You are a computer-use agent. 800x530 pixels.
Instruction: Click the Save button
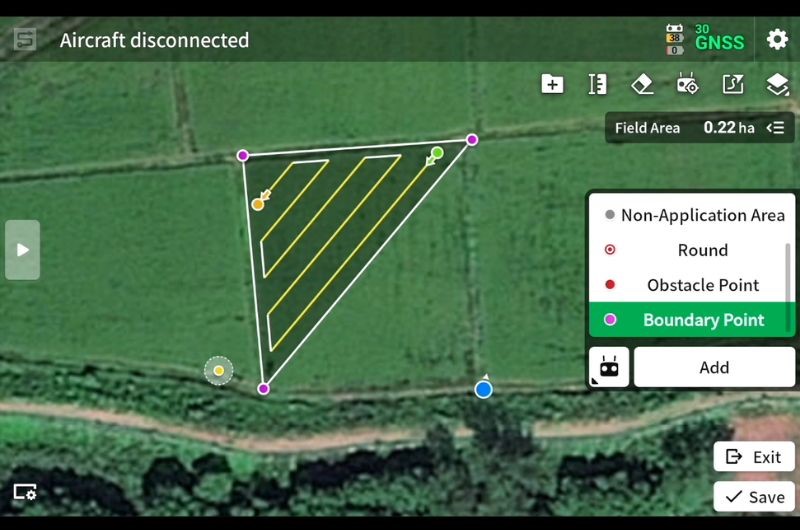(754, 497)
